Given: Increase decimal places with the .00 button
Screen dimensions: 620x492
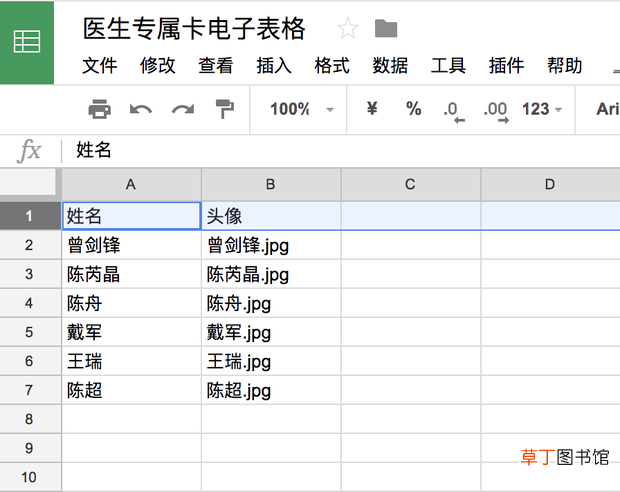Looking at the screenshot, I should point(496,112).
